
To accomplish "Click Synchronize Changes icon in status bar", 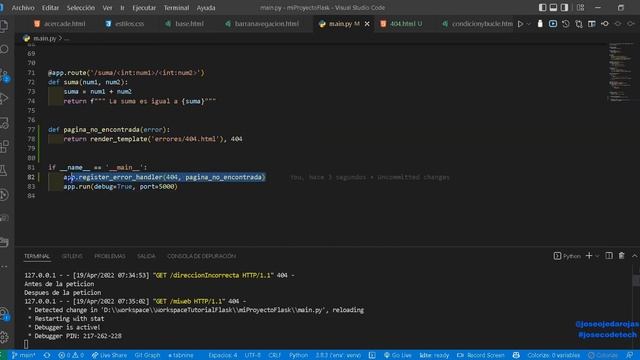I will 47,355.
